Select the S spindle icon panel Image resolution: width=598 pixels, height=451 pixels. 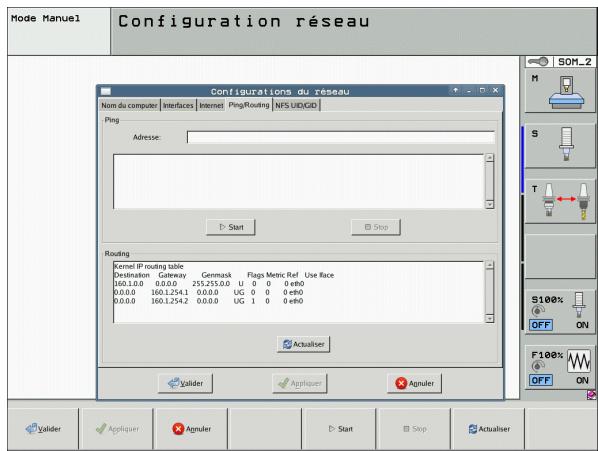pos(560,146)
